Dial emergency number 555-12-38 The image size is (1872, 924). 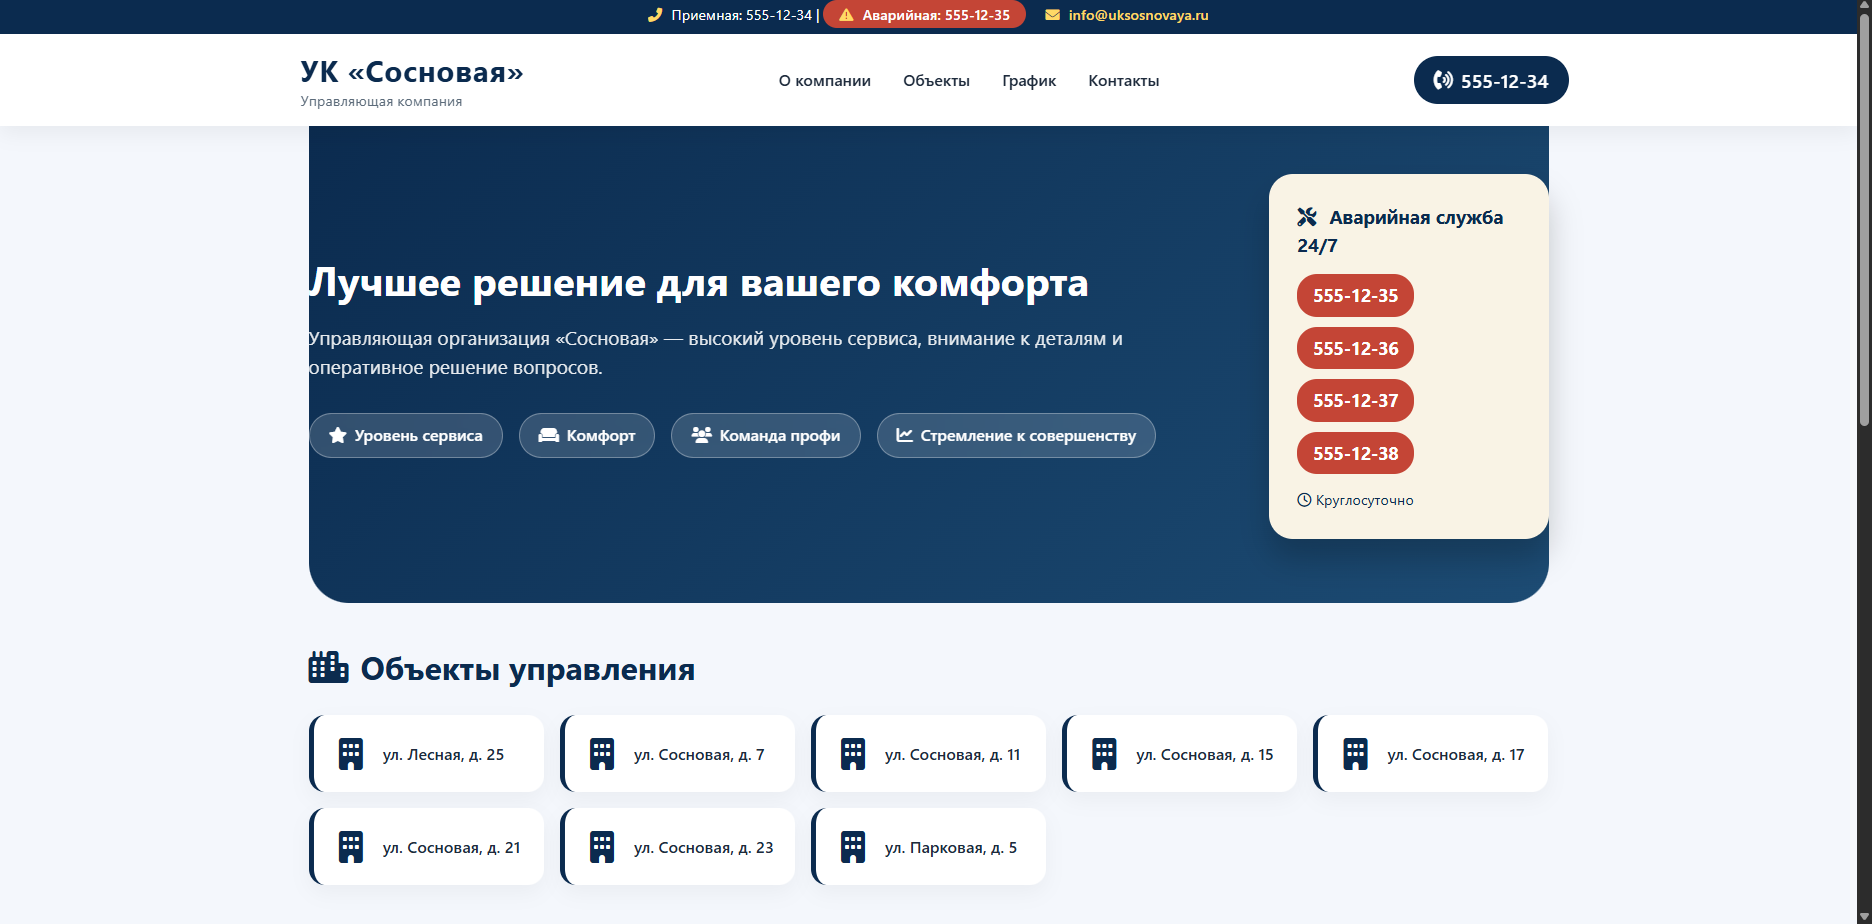point(1355,454)
